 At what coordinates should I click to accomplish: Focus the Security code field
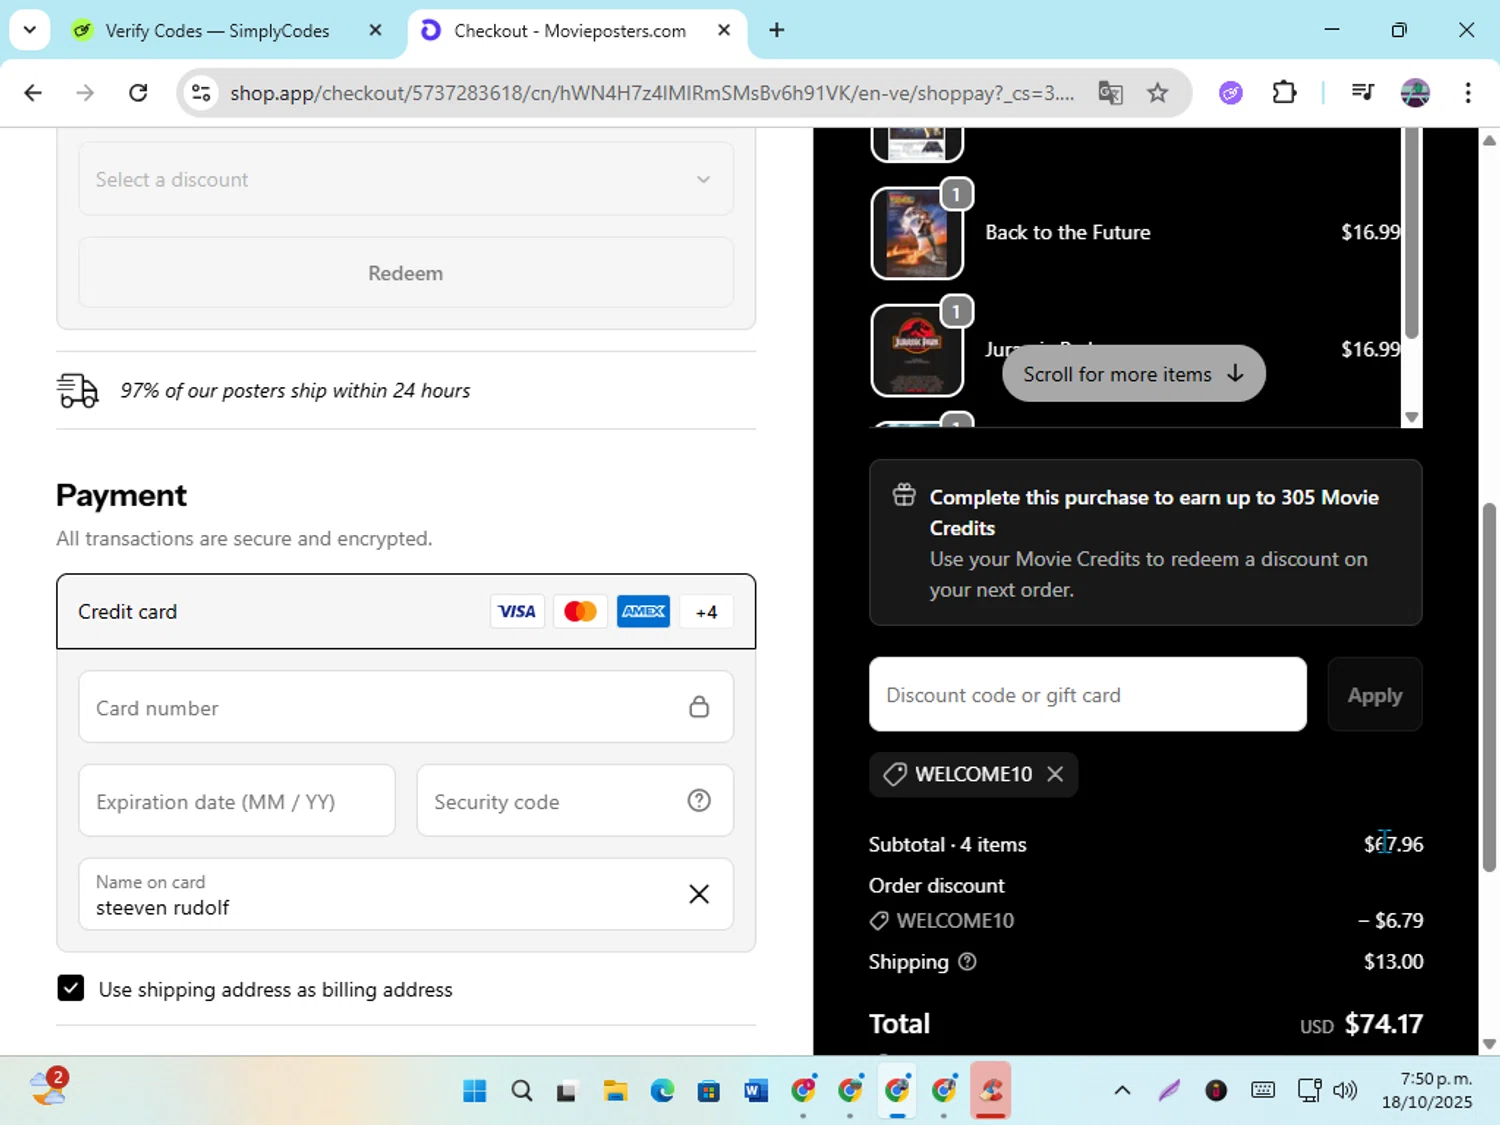[x=575, y=801]
